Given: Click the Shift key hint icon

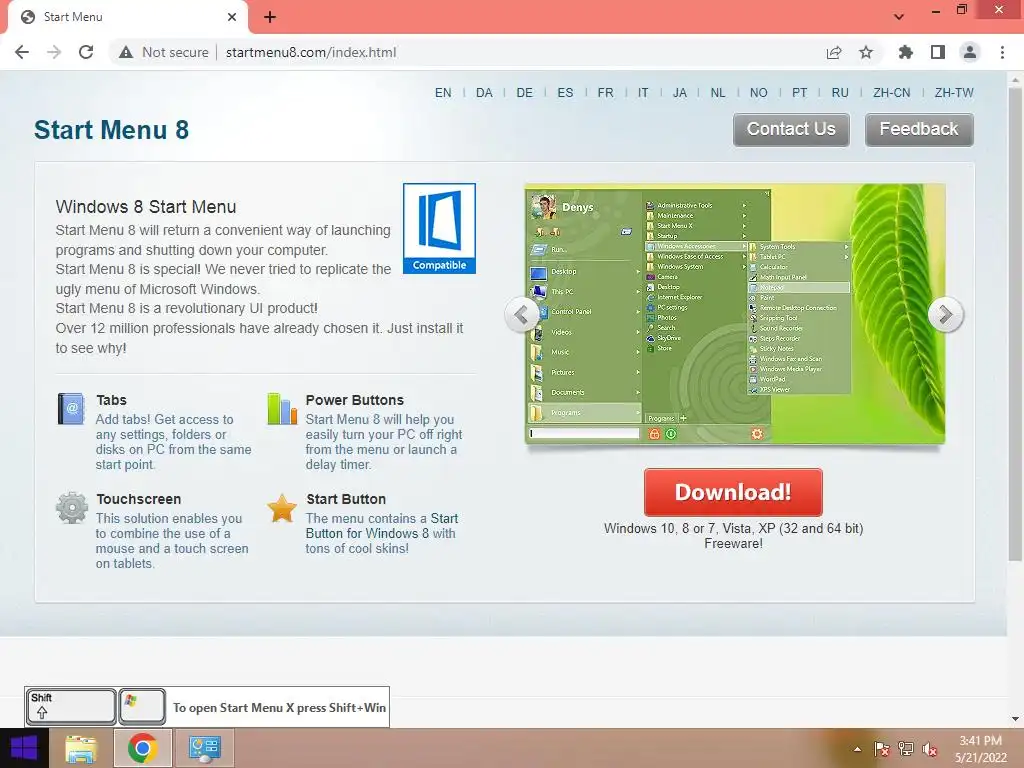Looking at the screenshot, I should tap(71, 707).
